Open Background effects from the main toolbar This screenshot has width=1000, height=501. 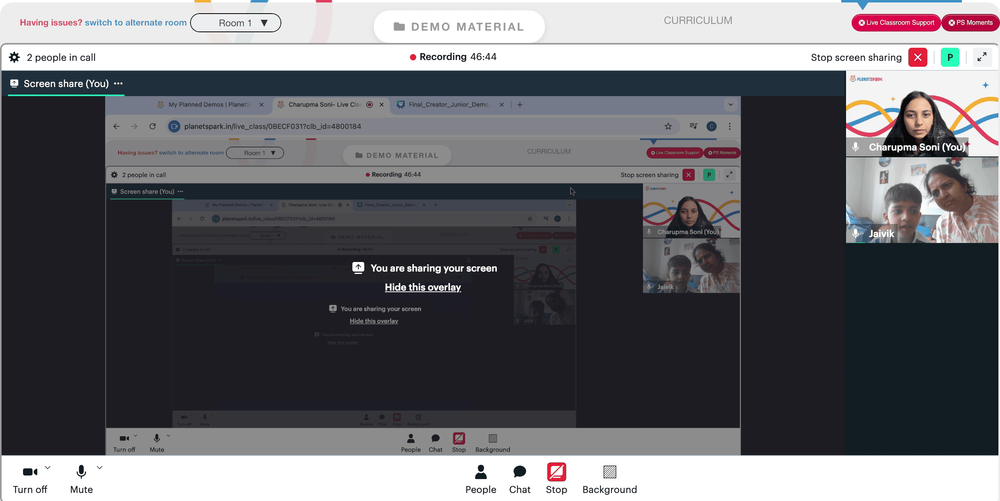tap(610, 479)
